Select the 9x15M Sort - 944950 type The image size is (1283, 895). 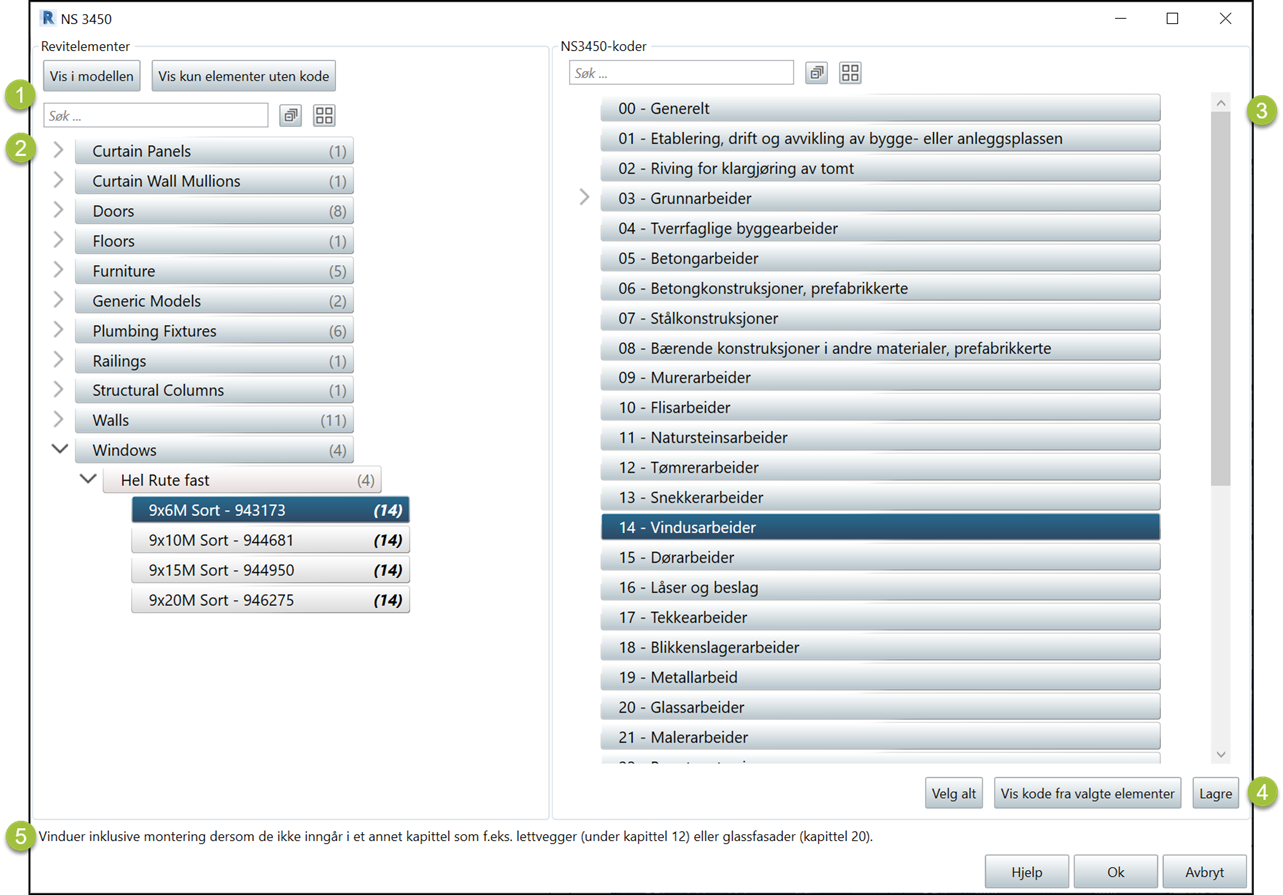[x=270, y=570]
